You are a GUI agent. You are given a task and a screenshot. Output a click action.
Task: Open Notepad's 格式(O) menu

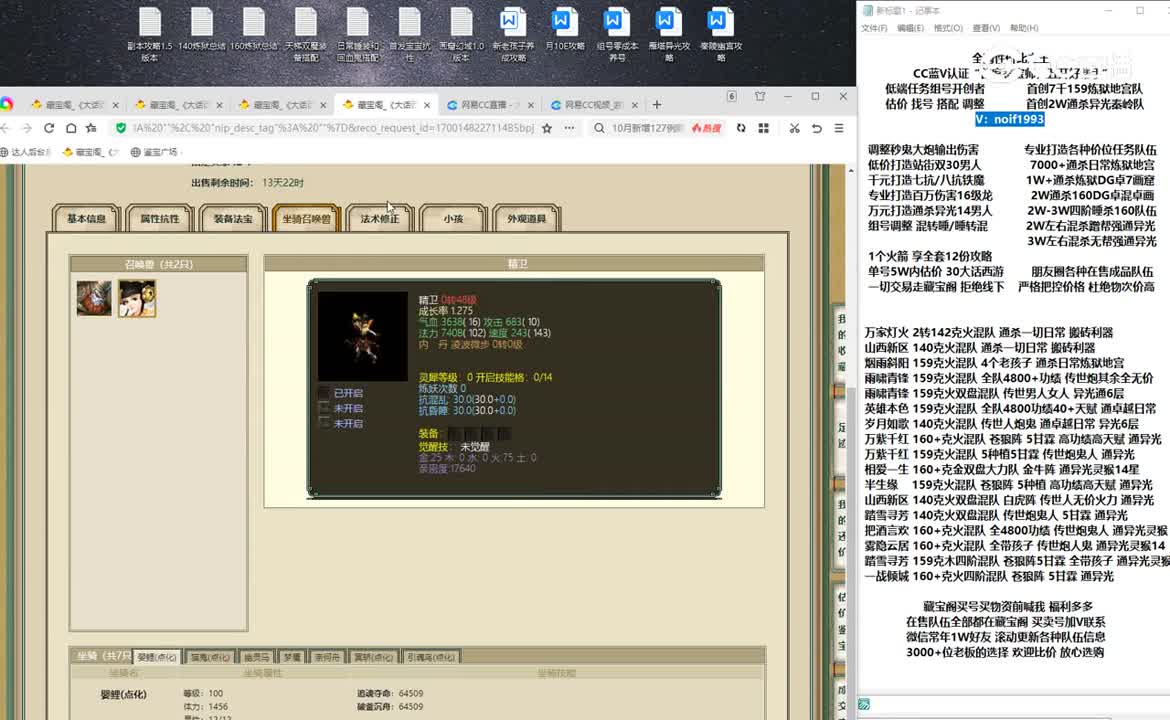(948, 28)
